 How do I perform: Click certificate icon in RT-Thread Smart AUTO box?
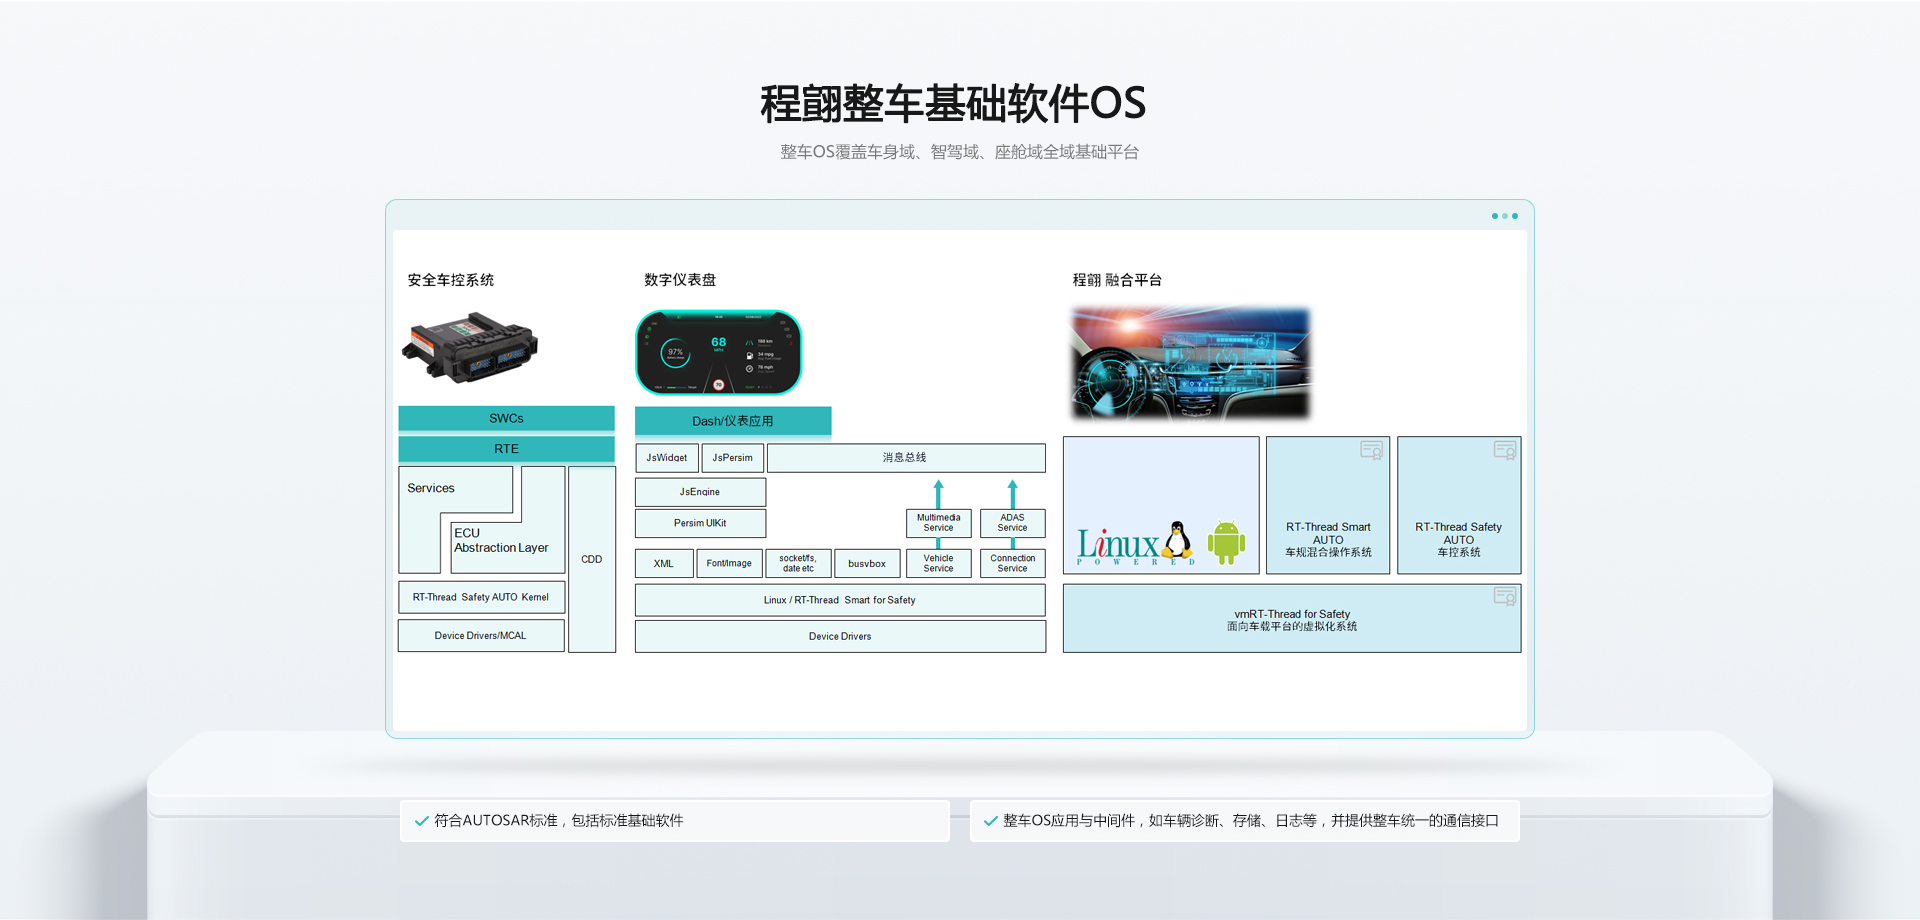click(1371, 451)
